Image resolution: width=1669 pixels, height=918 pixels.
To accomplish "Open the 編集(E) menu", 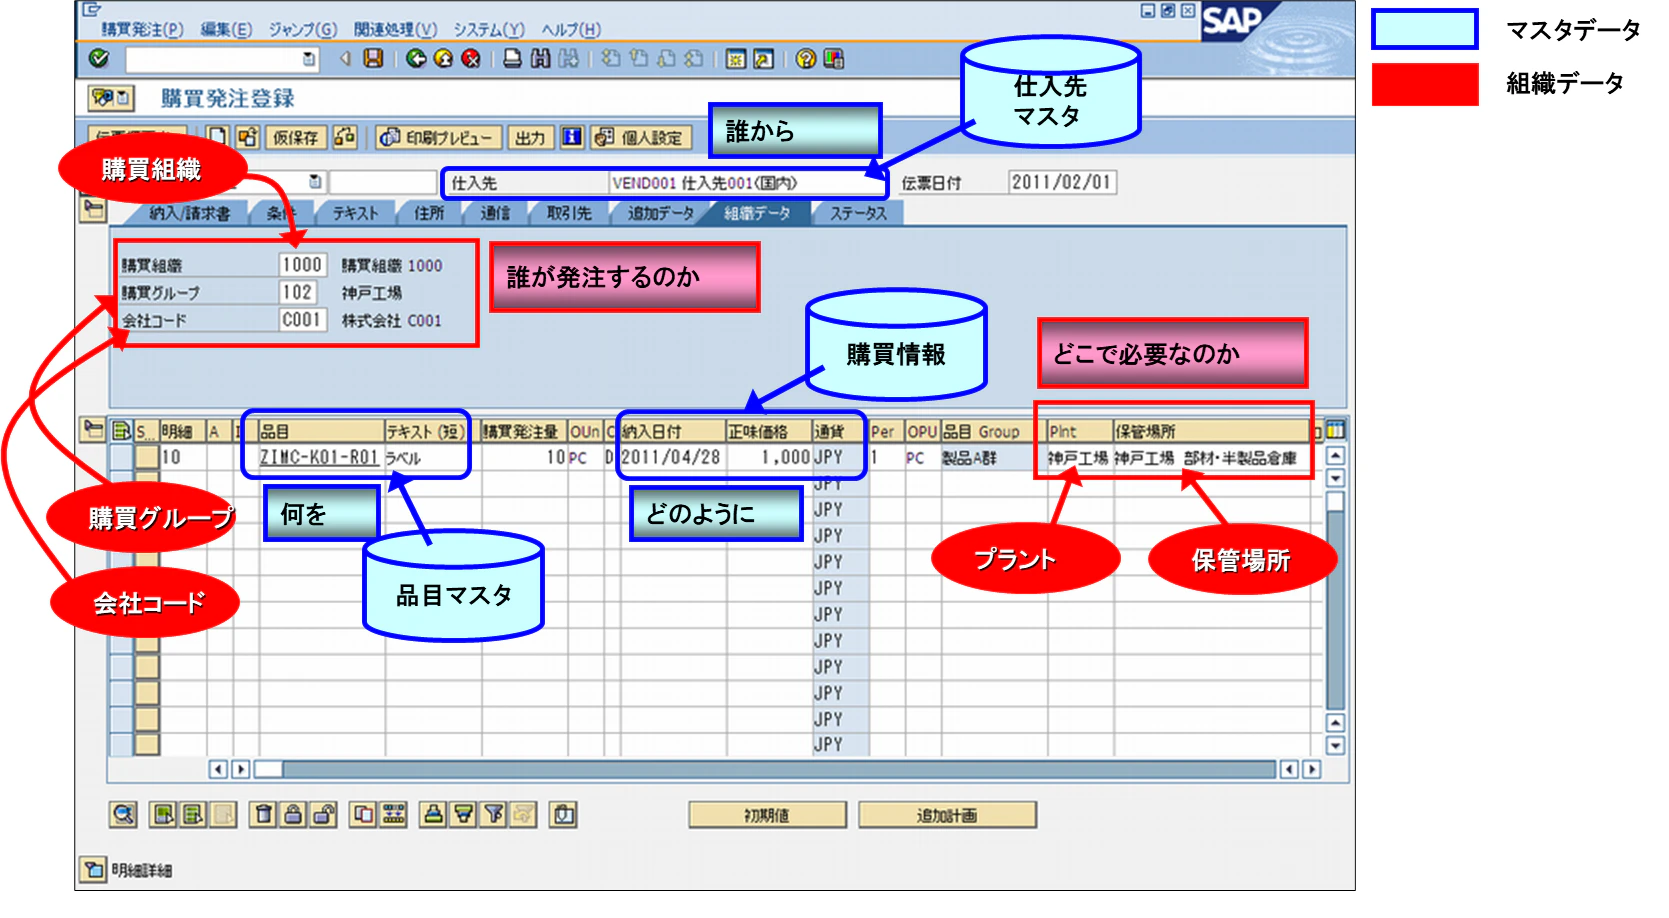I will [x=226, y=29].
